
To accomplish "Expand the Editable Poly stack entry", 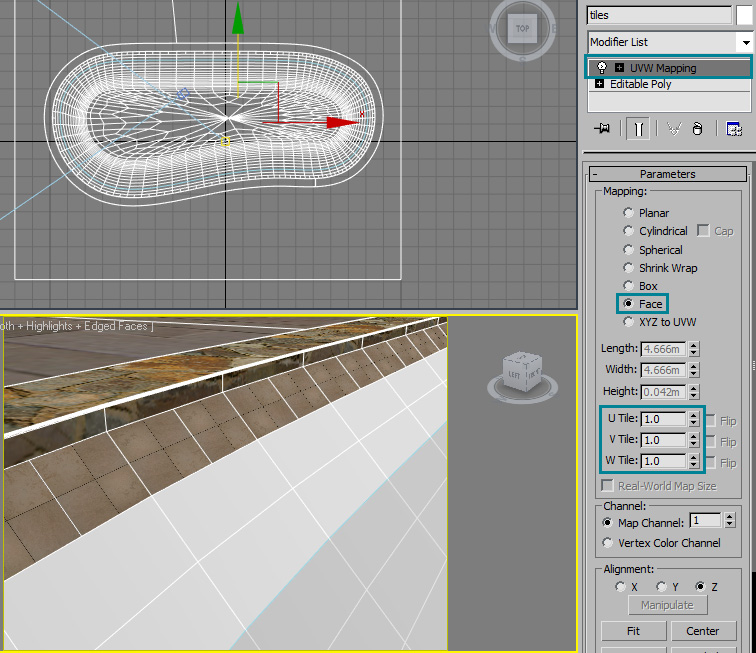I will 600,84.
